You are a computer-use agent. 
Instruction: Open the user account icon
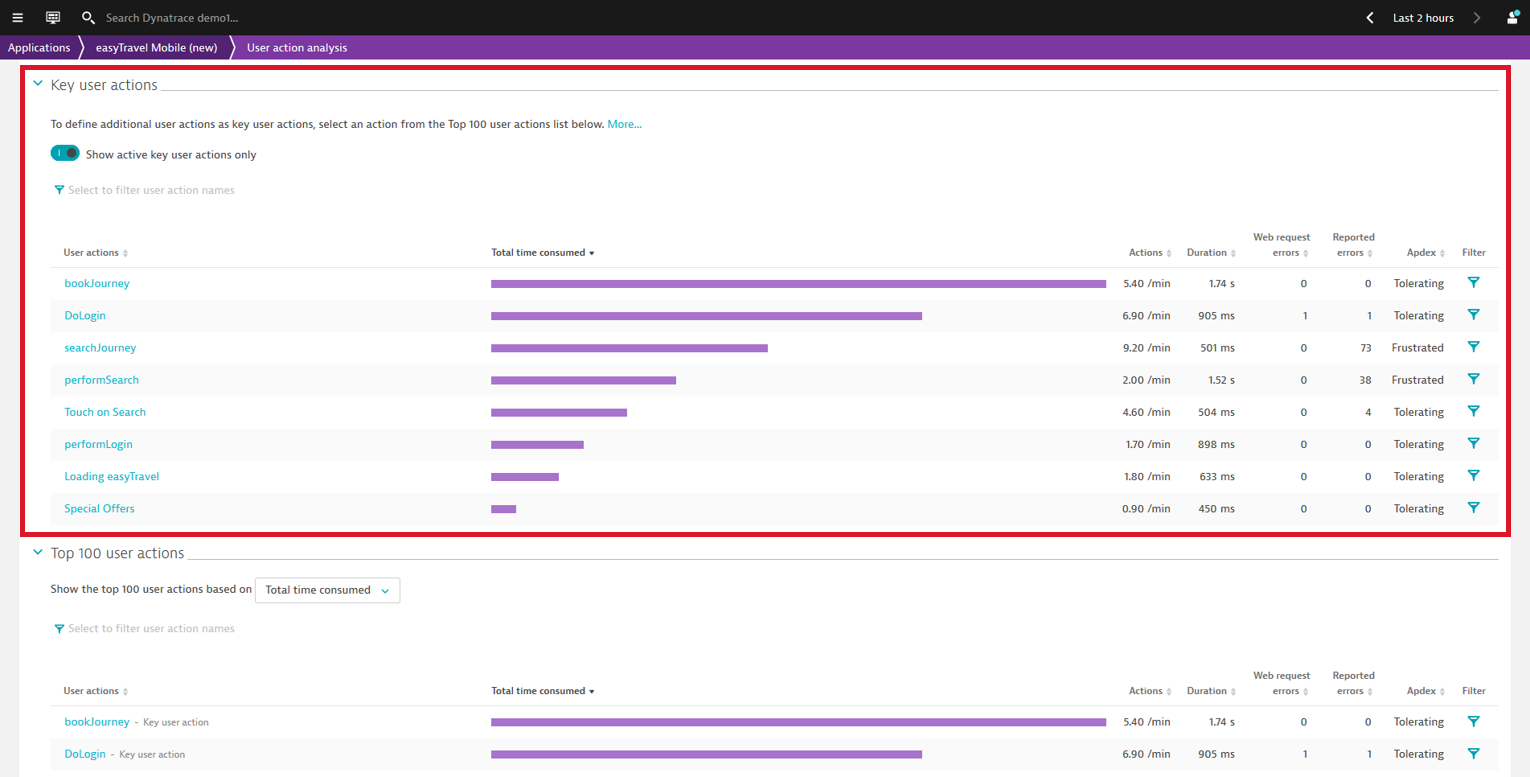(x=1513, y=18)
